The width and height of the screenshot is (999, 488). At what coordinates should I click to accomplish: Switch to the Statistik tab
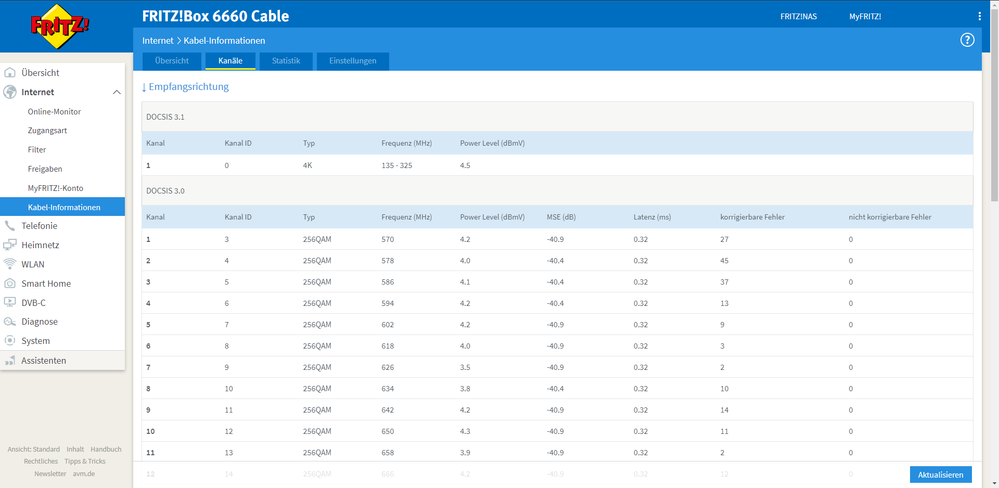pyautogui.click(x=285, y=61)
